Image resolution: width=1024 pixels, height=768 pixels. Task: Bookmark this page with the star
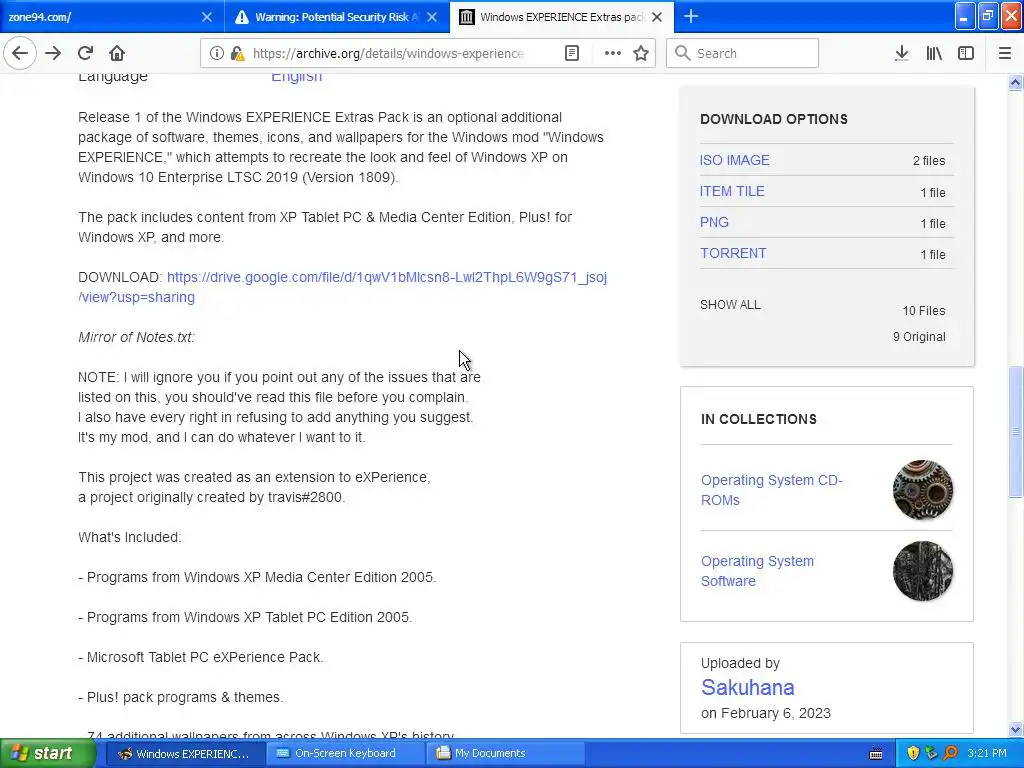click(x=641, y=53)
